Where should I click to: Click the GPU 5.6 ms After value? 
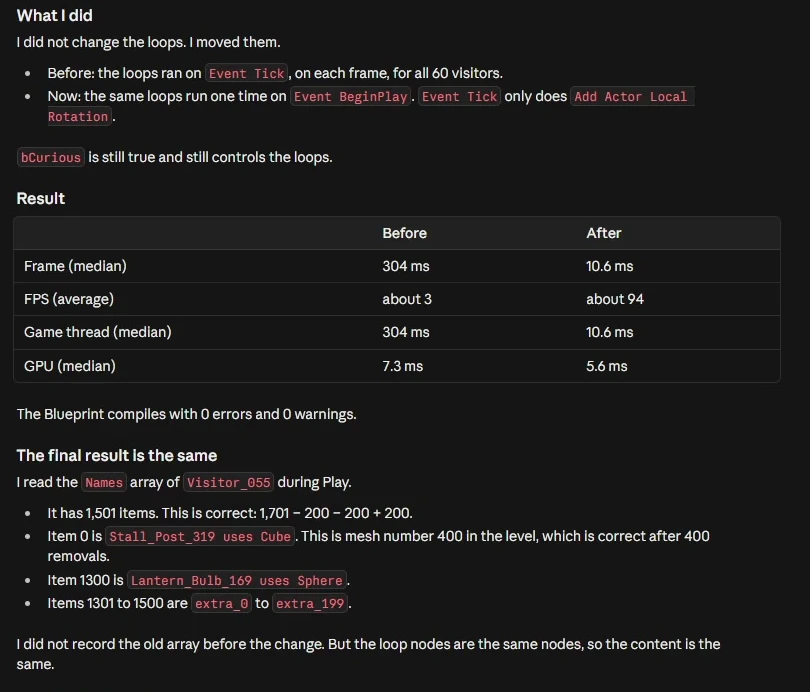click(x=606, y=366)
